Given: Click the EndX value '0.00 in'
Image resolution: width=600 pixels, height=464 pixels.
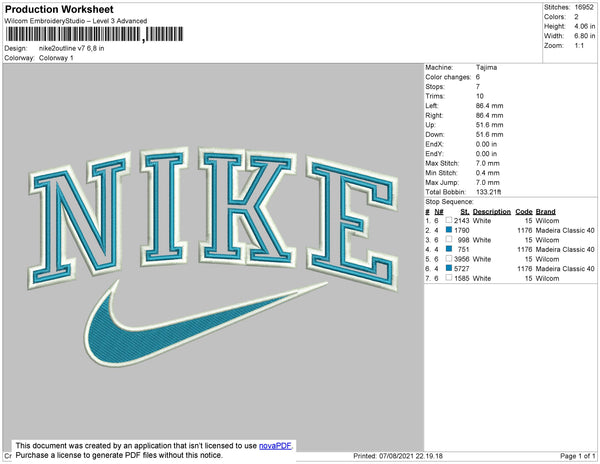Looking at the screenshot, I should pos(486,144).
